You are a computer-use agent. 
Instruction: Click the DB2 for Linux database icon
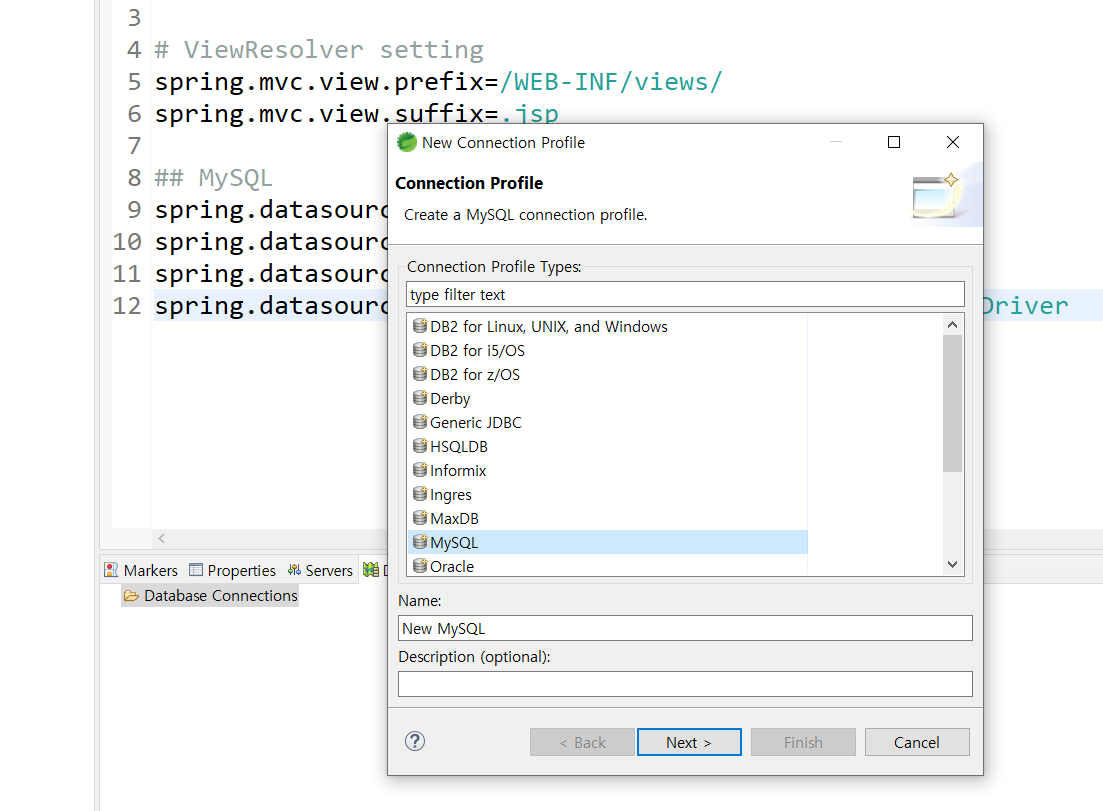[420, 326]
